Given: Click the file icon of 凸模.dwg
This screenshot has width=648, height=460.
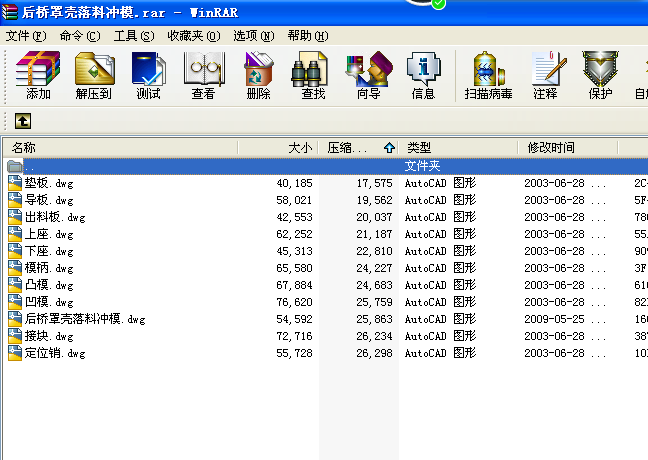Looking at the screenshot, I should pyautogui.click(x=15, y=285).
